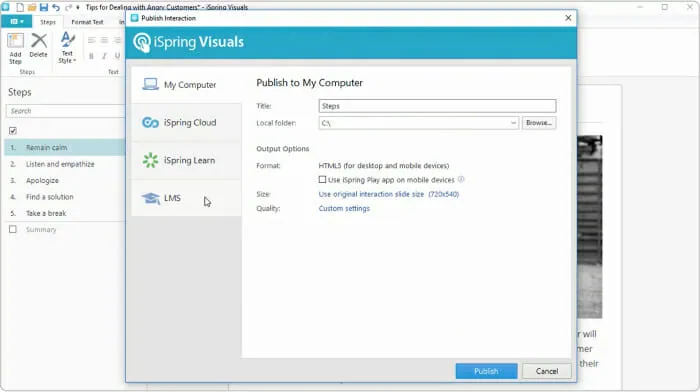Click the LMS graduation cap icon
700x392 pixels.
coord(150,198)
